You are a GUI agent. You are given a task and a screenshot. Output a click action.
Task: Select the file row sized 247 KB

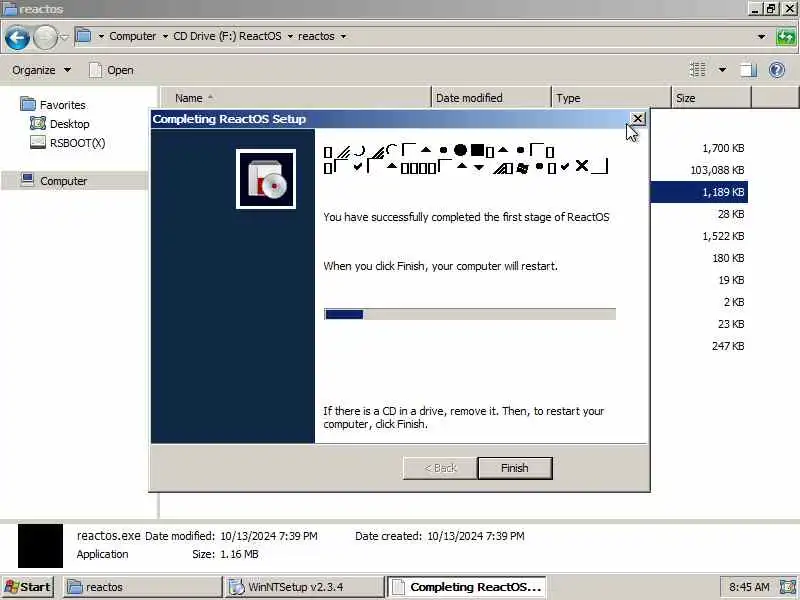tap(728, 346)
